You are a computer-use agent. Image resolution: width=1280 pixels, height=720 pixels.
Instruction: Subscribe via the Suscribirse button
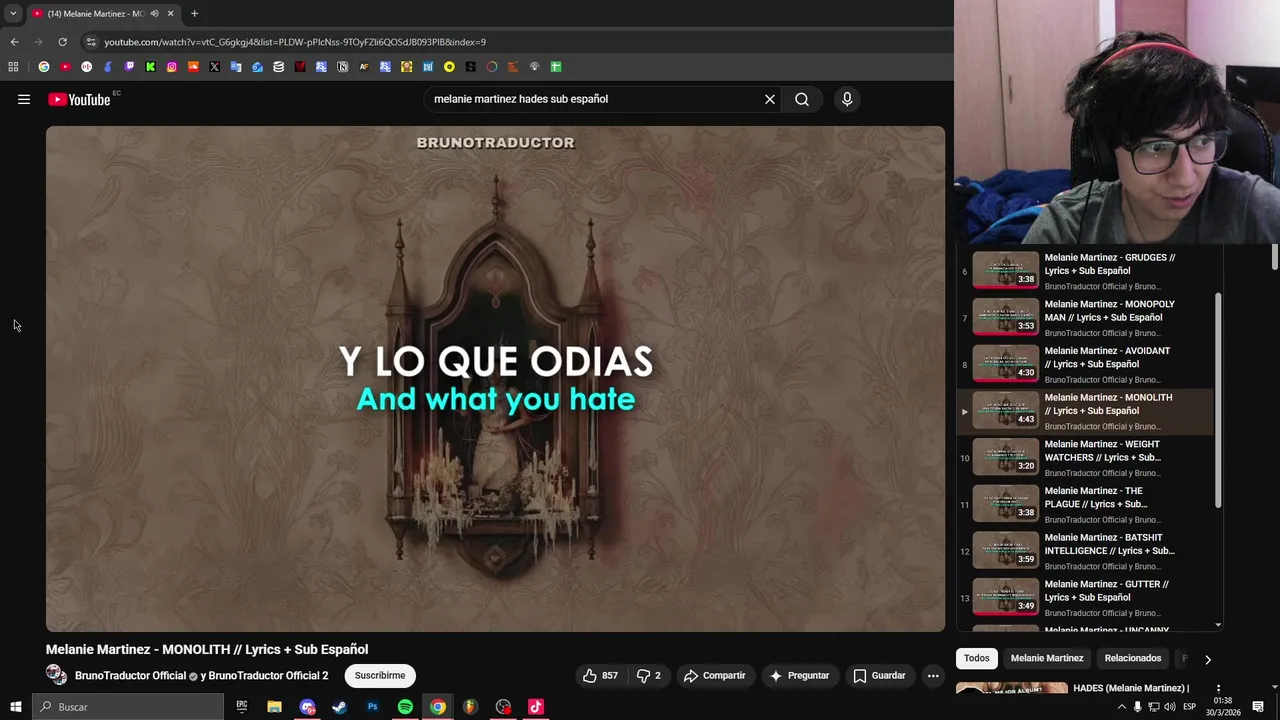[x=380, y=675]
